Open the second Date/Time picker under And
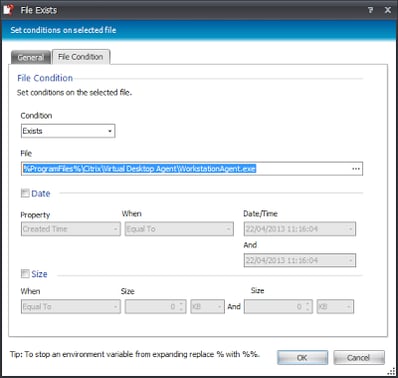Screen dimensions: 398x378 pyautogui.click(x=300, y=260)
